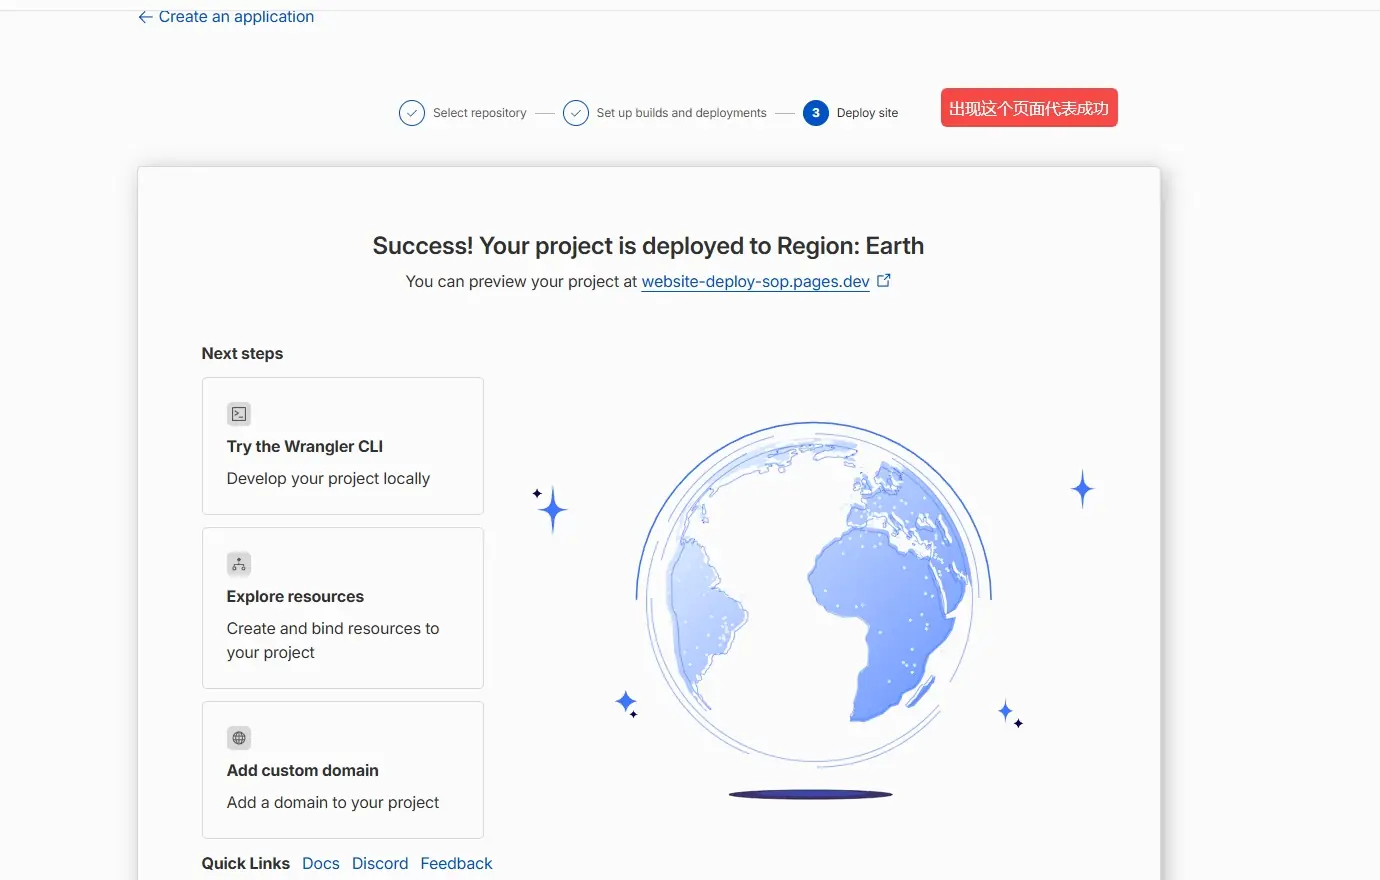Screen dimensions: 1380x880
Task: Select the Deploy site step label
Action: pos(867,113)
